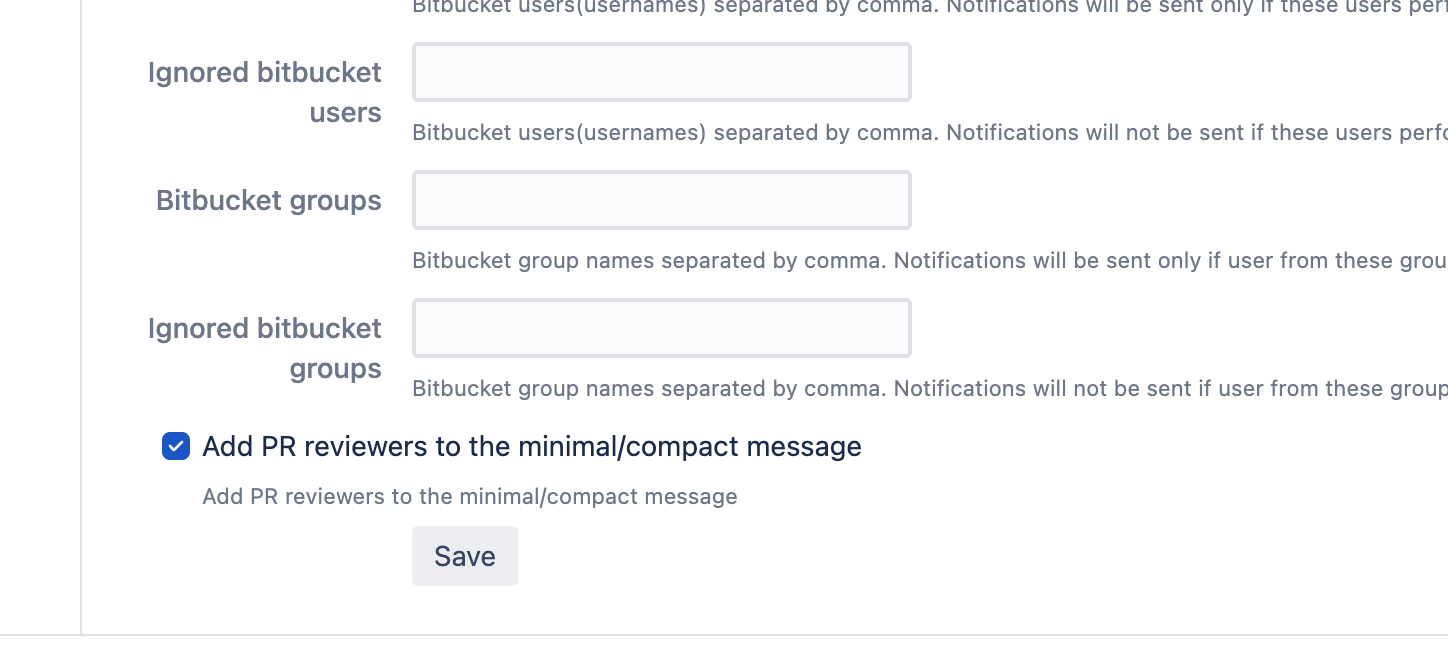1448x668 pixels.
Task: Click blank space right of Bitbucket groups field
Action: coord(1150,200)
